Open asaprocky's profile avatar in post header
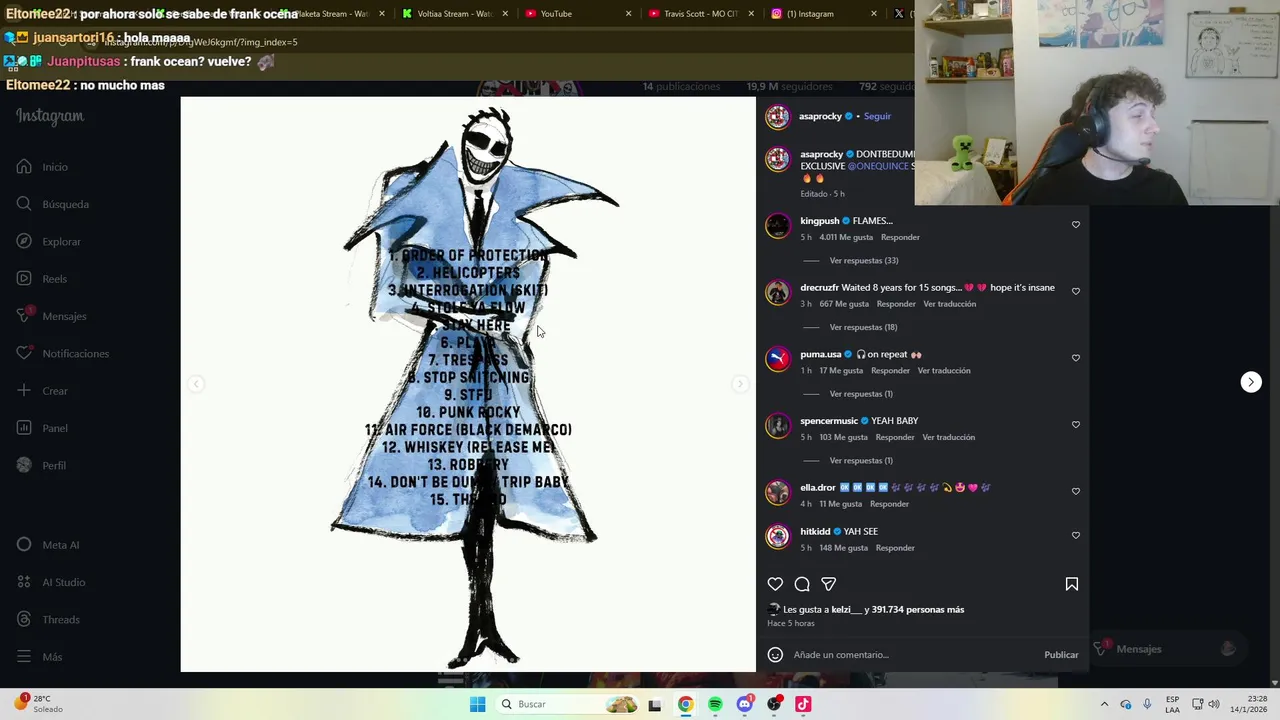This screenshot has height=720, width=1280. pyautogui.click(x=778, y=116)
